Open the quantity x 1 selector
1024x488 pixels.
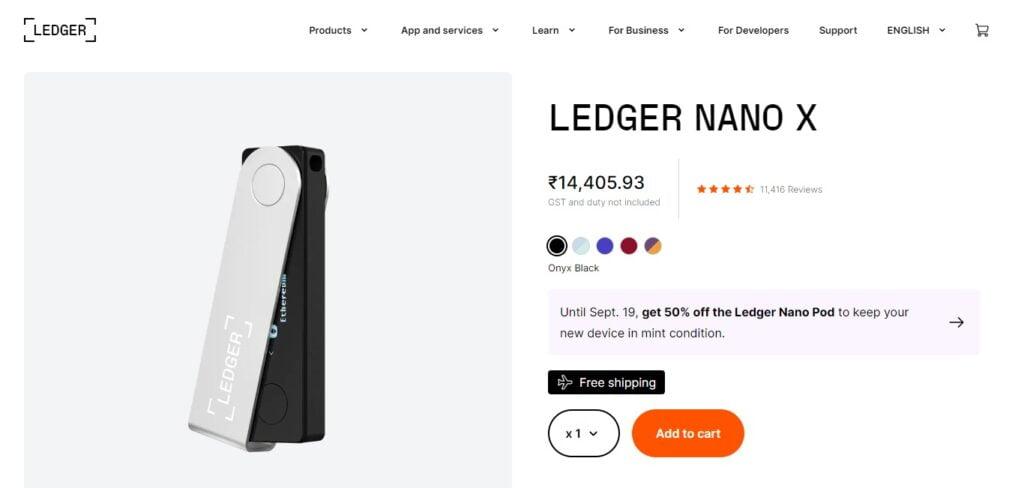point(583,433)
